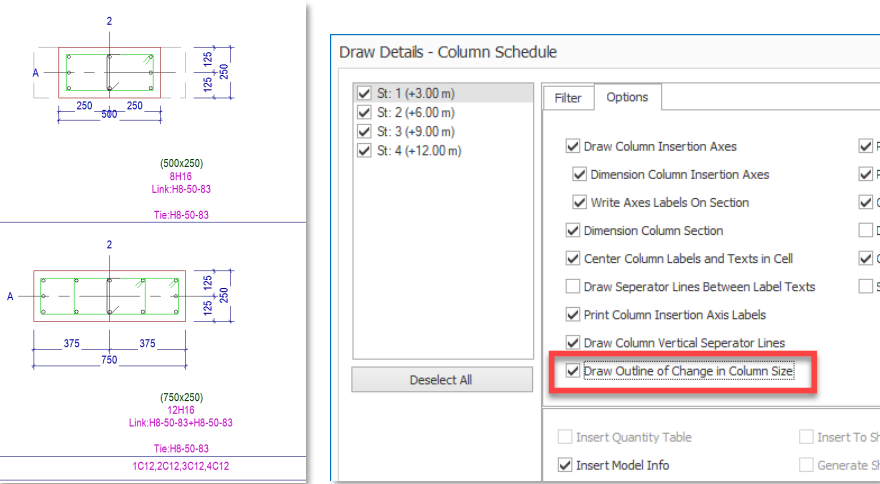Disable the Insert Model Info checkbox

(566, 465)
